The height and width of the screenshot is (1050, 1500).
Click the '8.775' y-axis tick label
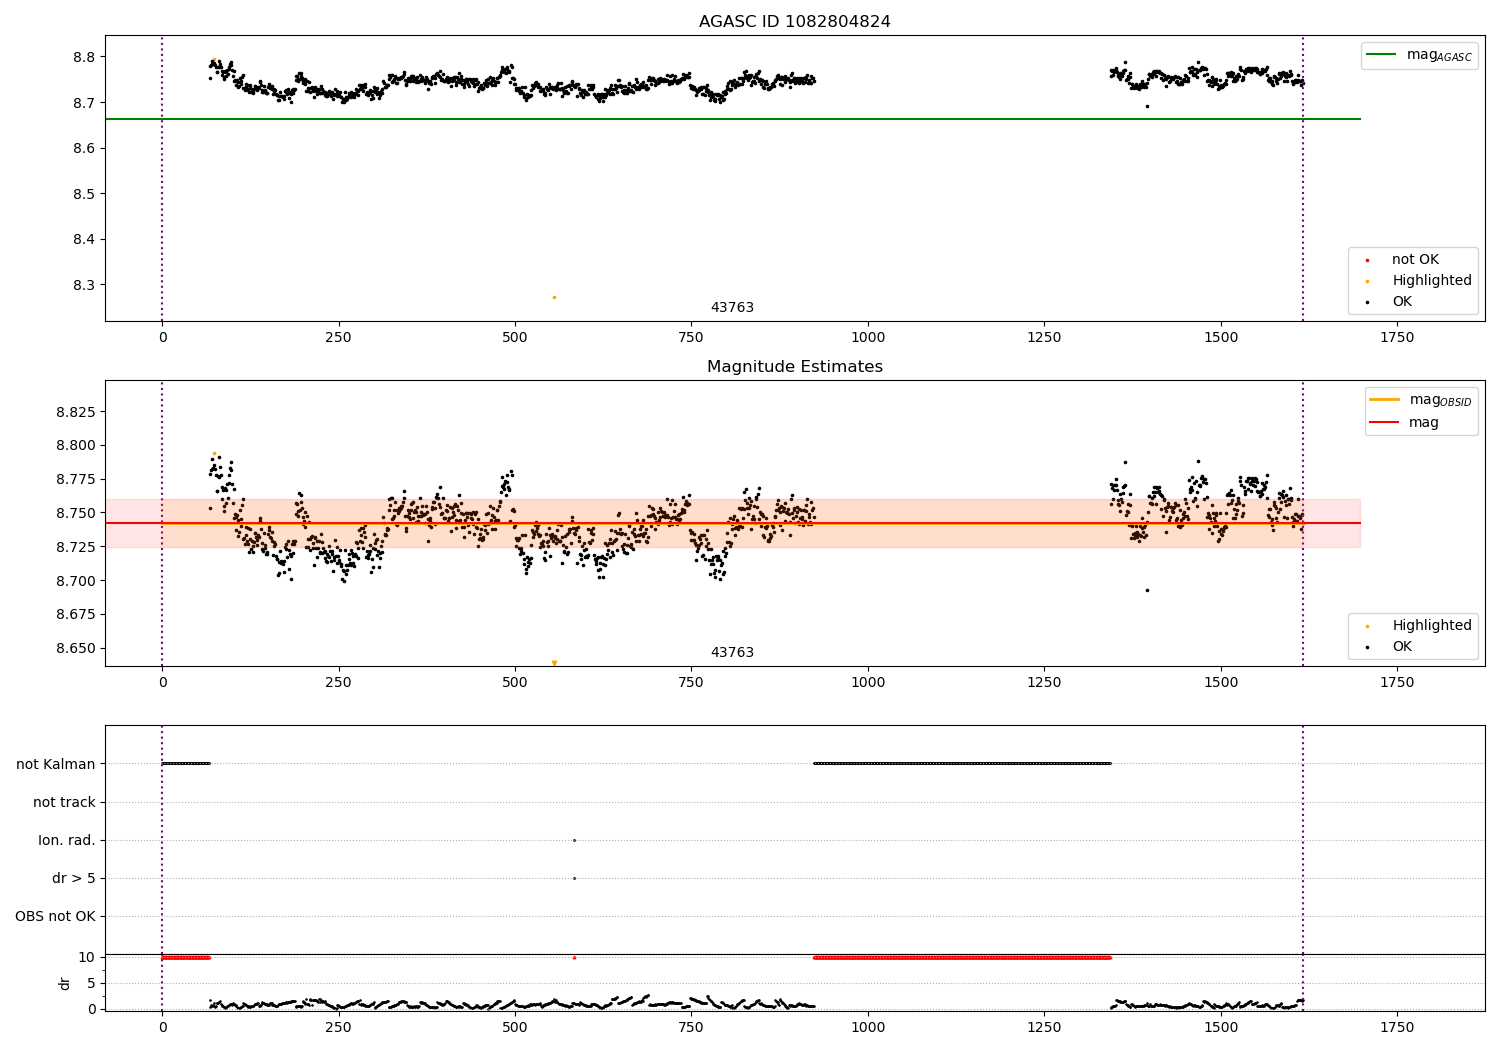point(75,479)
